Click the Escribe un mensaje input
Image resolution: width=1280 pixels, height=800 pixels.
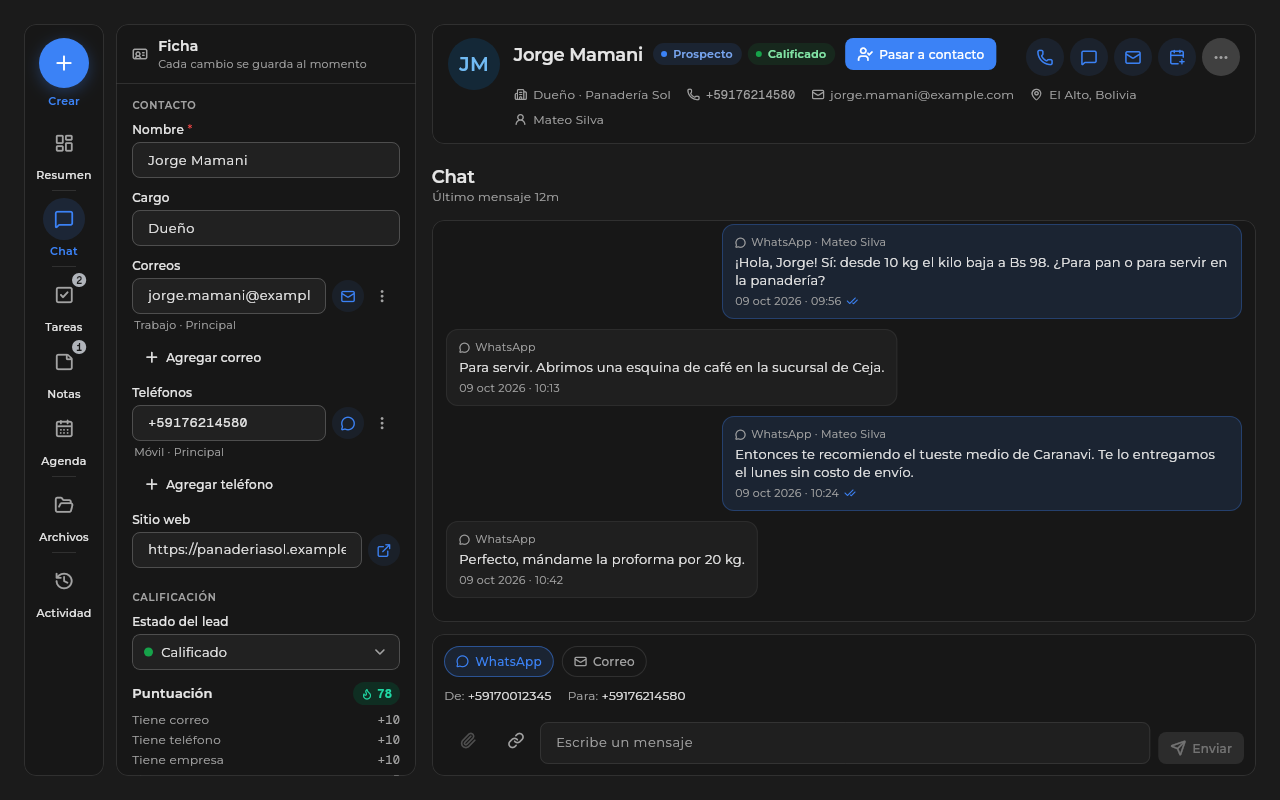[x=845, y=743]
